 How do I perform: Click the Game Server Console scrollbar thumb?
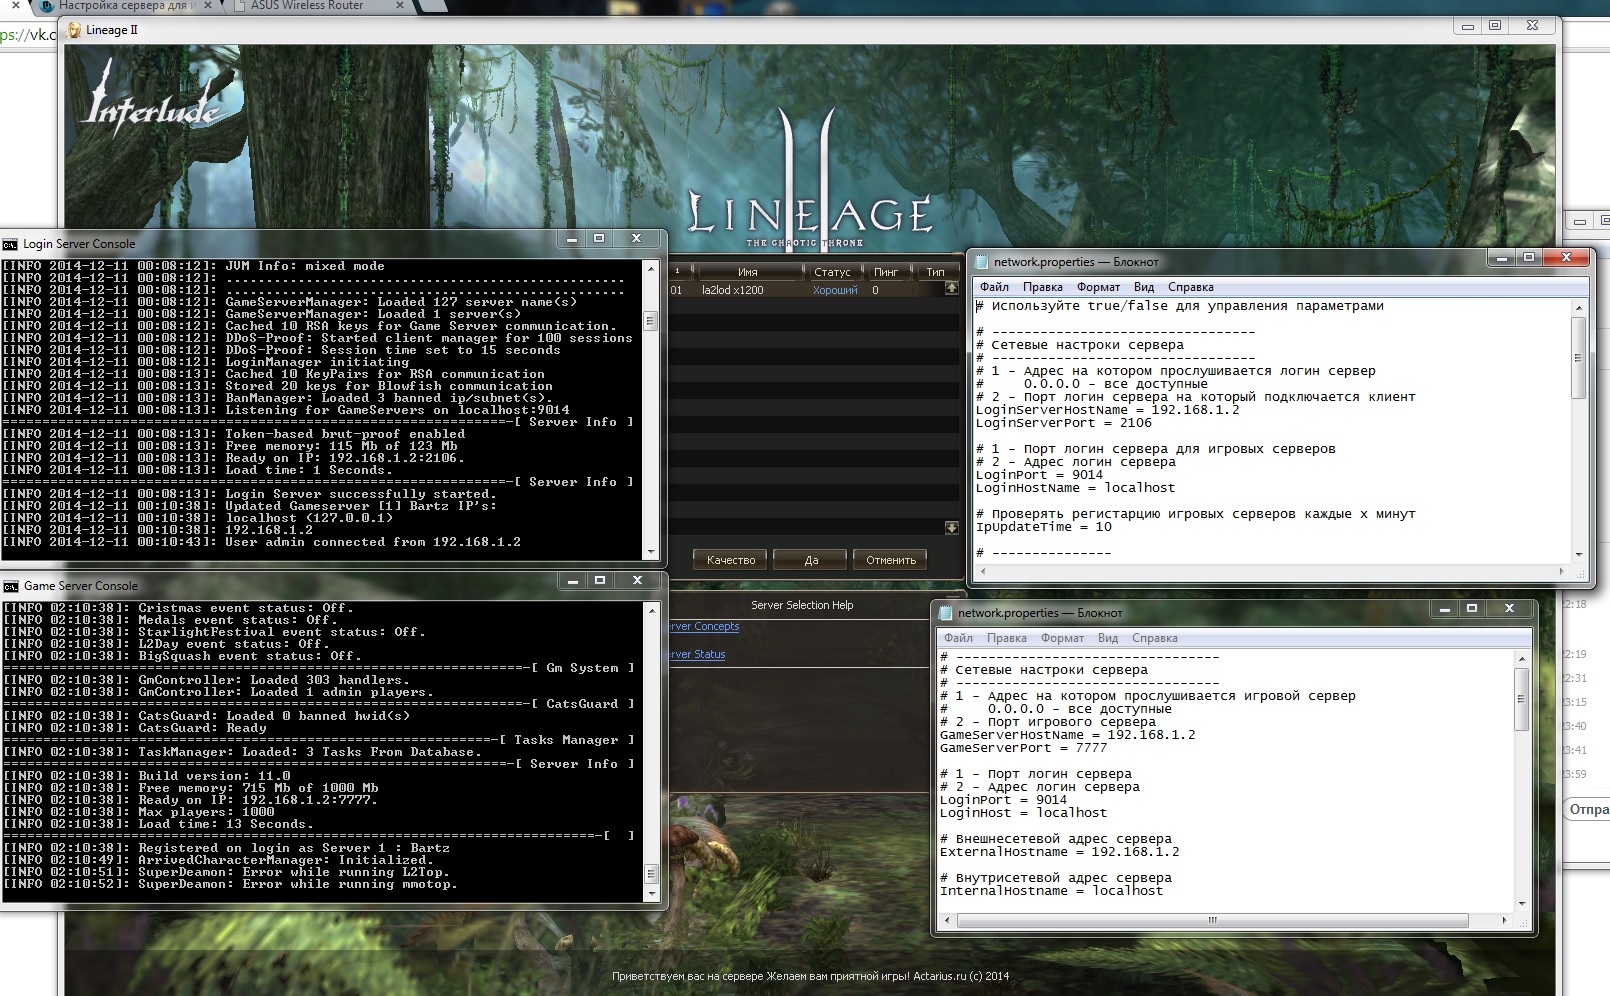tap(651, 873)
